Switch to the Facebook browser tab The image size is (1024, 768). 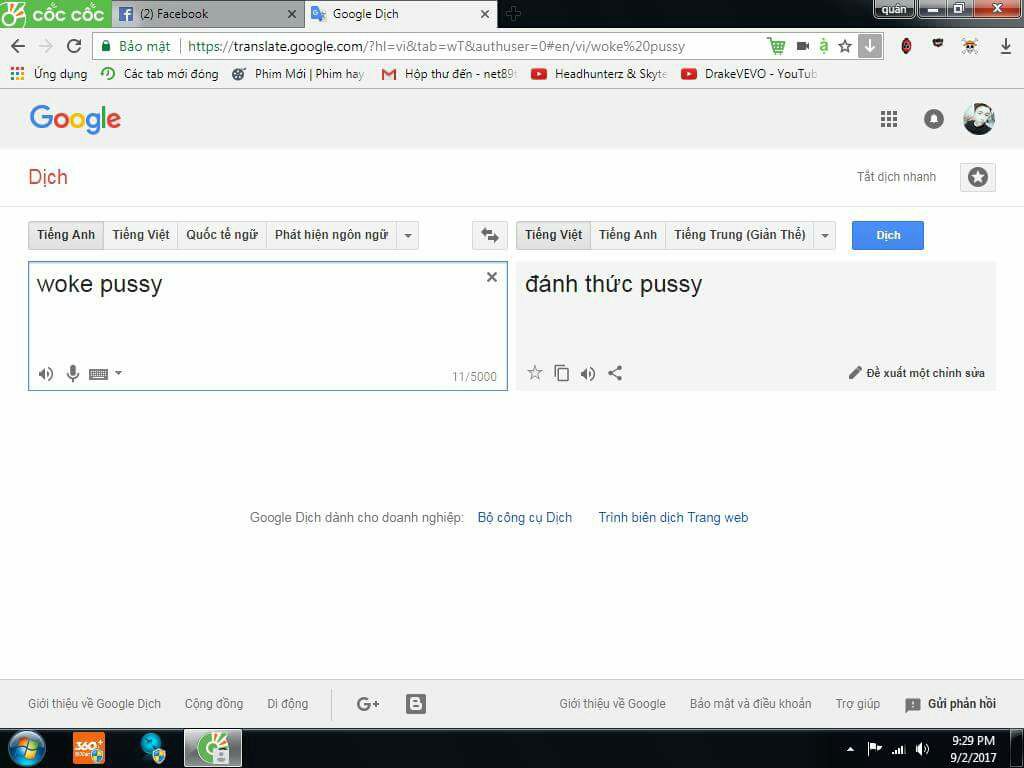click(x=207, y=14)
